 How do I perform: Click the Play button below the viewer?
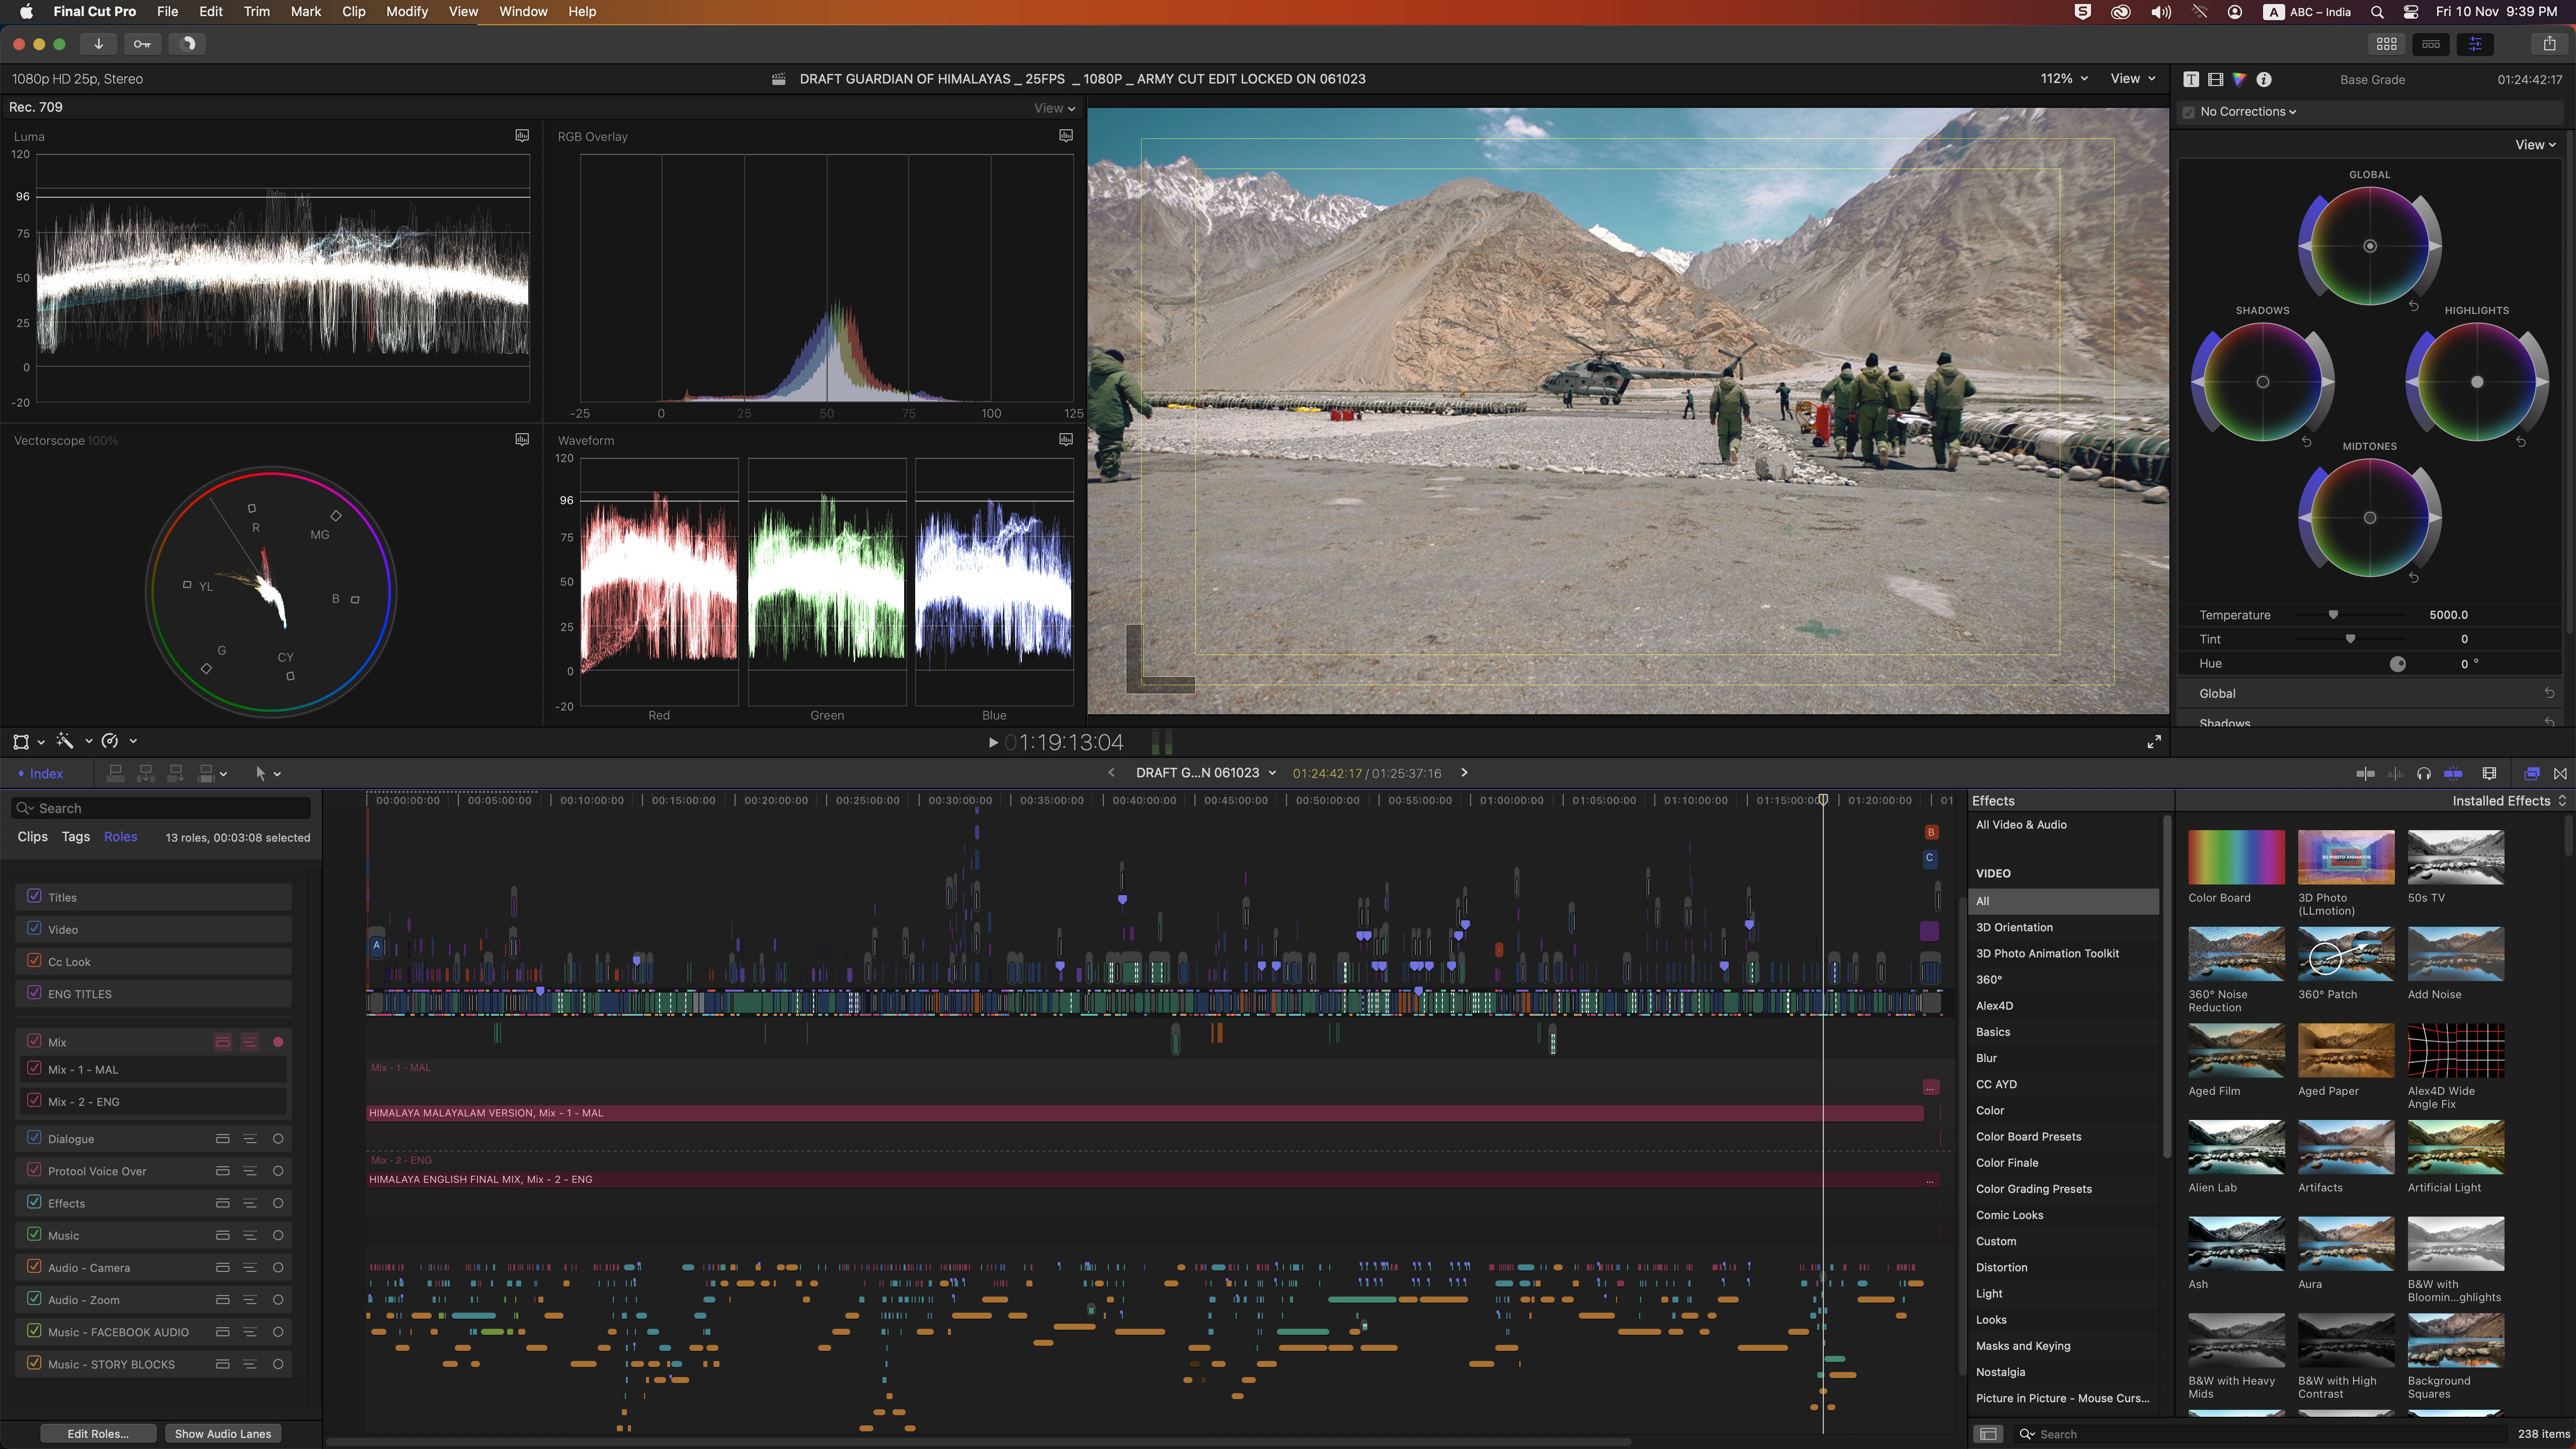click(x=992, y=742)
